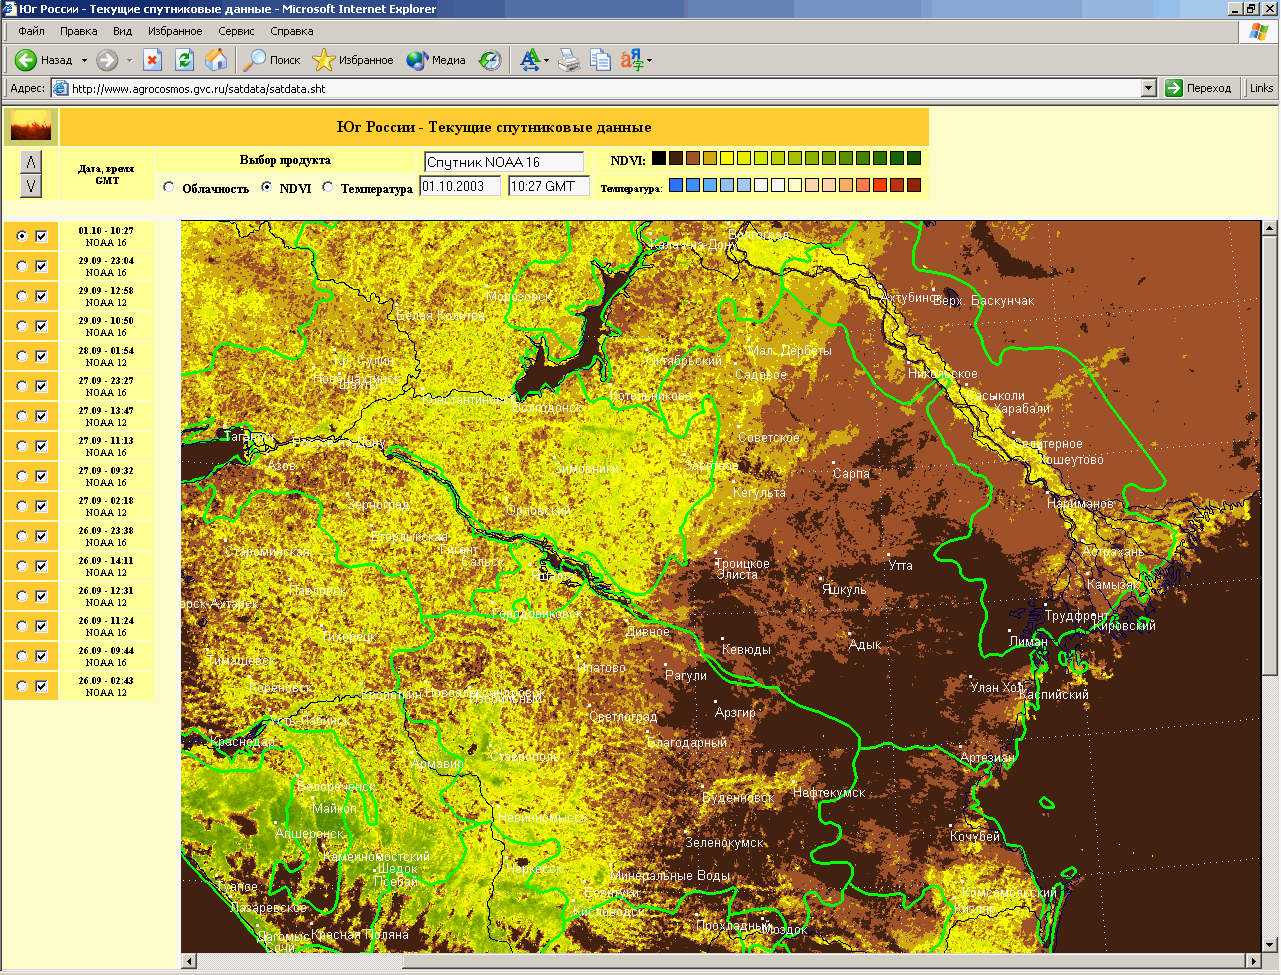This screenshot has height=975, width=1281.
Task: Expand the text size dropdown arrow
Action: 546,61
